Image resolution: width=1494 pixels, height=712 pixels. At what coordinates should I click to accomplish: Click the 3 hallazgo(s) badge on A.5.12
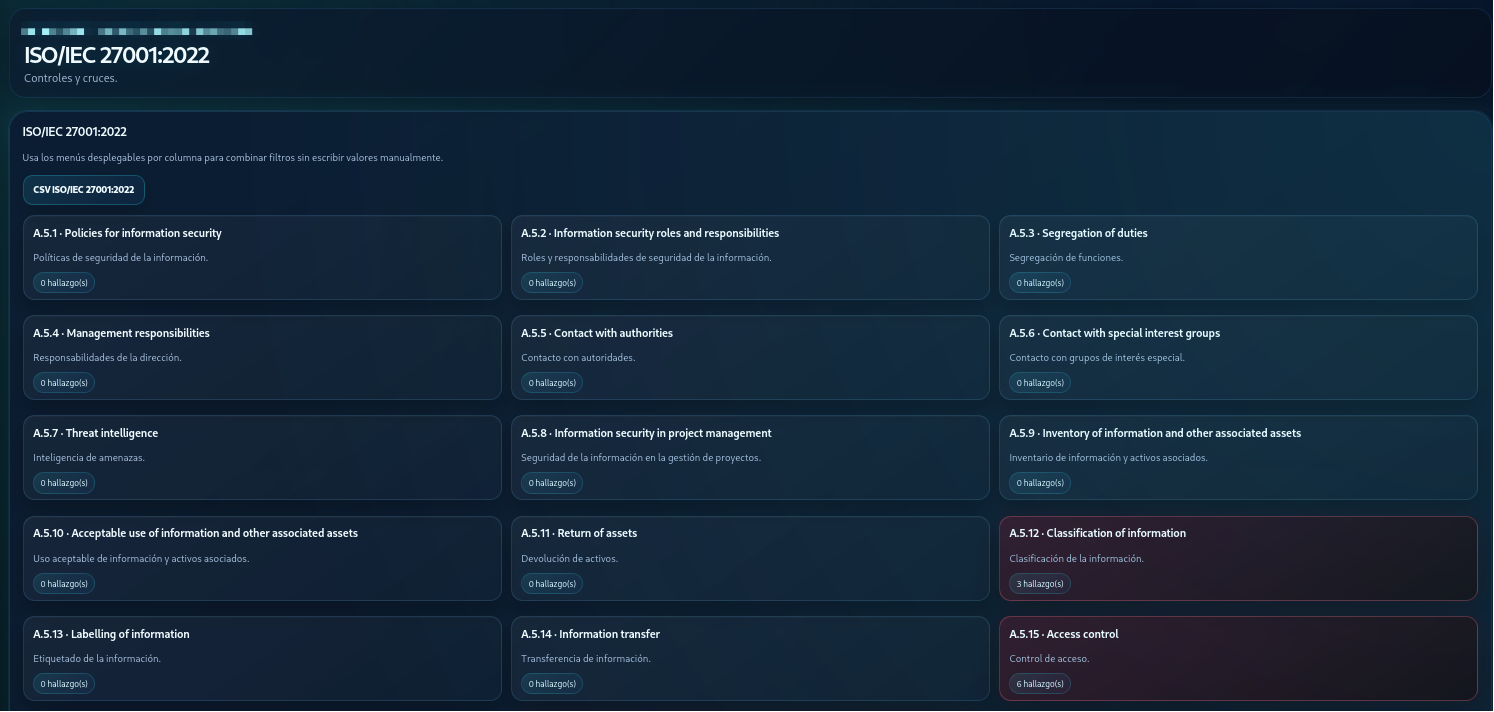(x=1040, y=584)
